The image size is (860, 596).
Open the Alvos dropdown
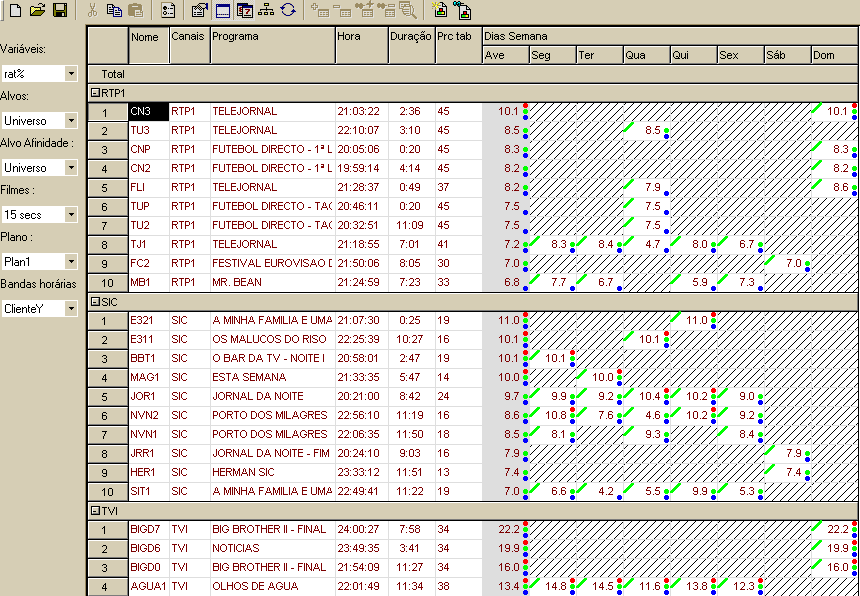(71, 121)
